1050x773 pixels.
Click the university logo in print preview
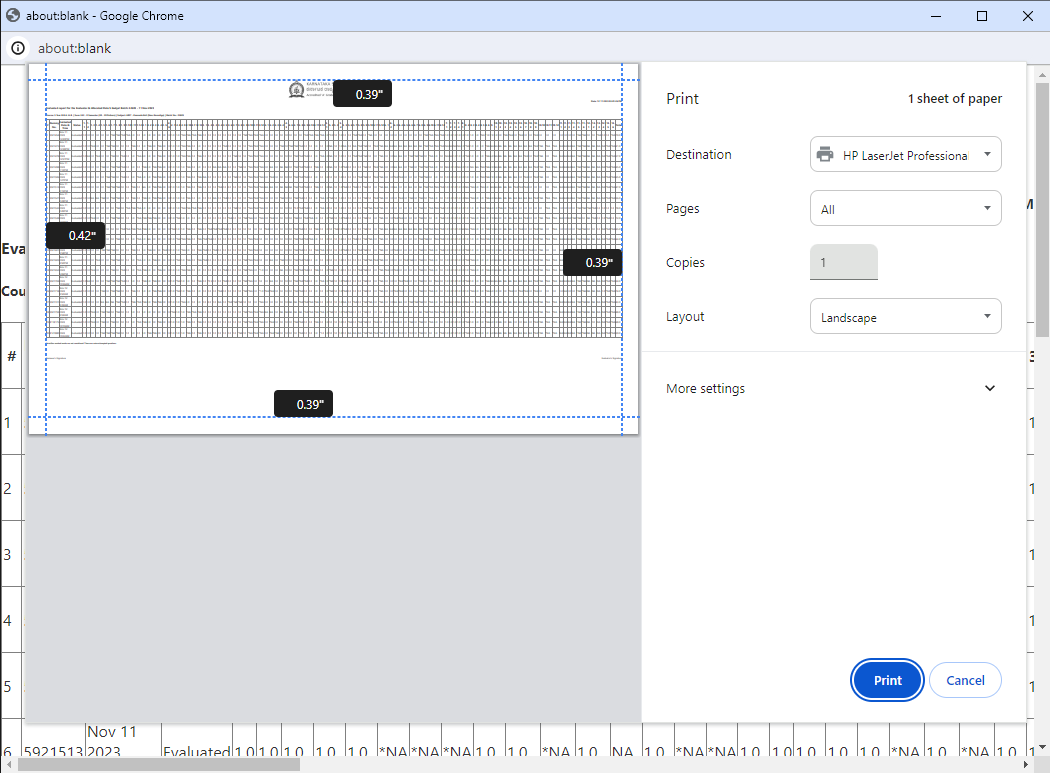point(297,91)
